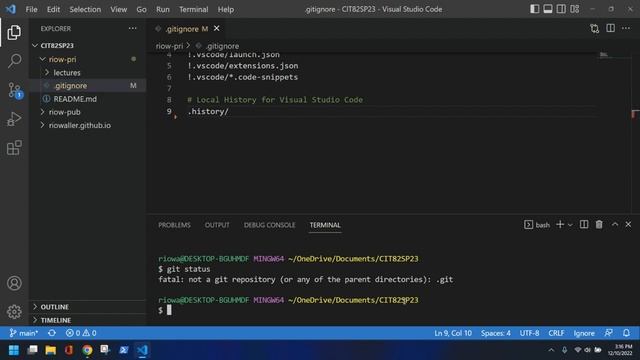Select the Terminal panel tab
Viewport: 640px width, 360px height.
pyautogui.click(x=325, y=225)
